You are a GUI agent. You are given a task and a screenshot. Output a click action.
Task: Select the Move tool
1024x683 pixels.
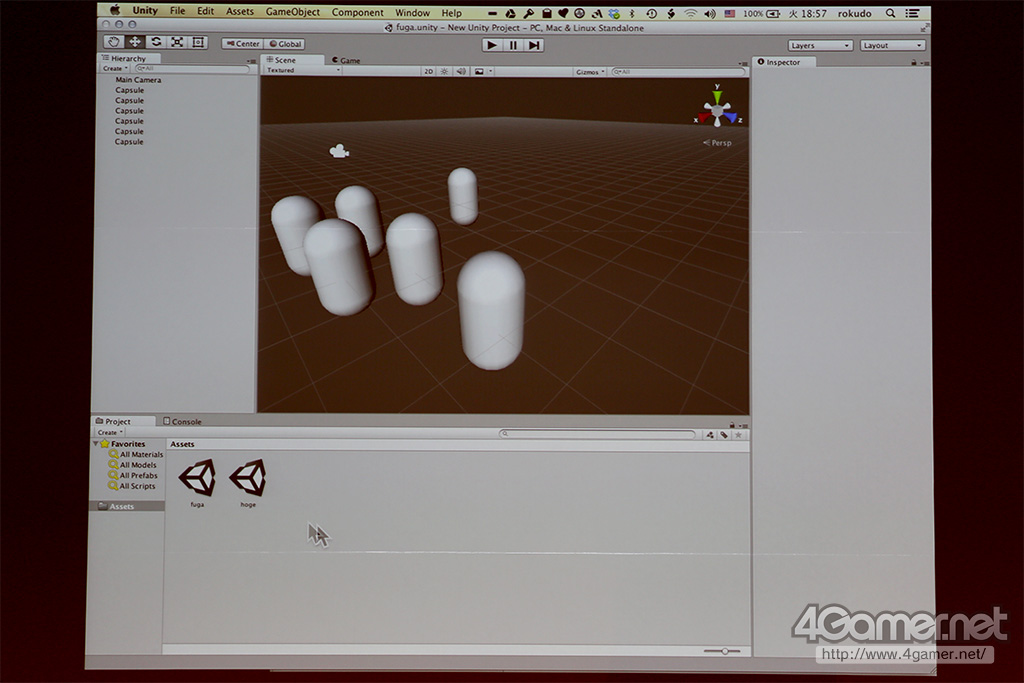point(134,42)
